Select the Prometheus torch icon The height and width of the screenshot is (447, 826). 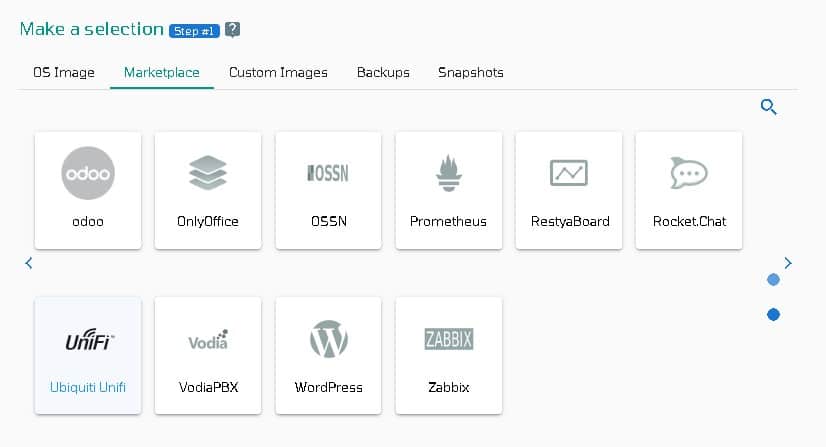pyautogui.click(x=448, y=173)
